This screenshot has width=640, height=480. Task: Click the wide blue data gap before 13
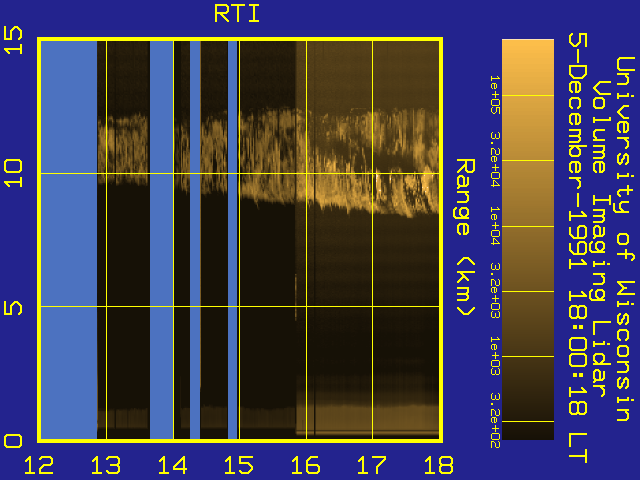69,240
